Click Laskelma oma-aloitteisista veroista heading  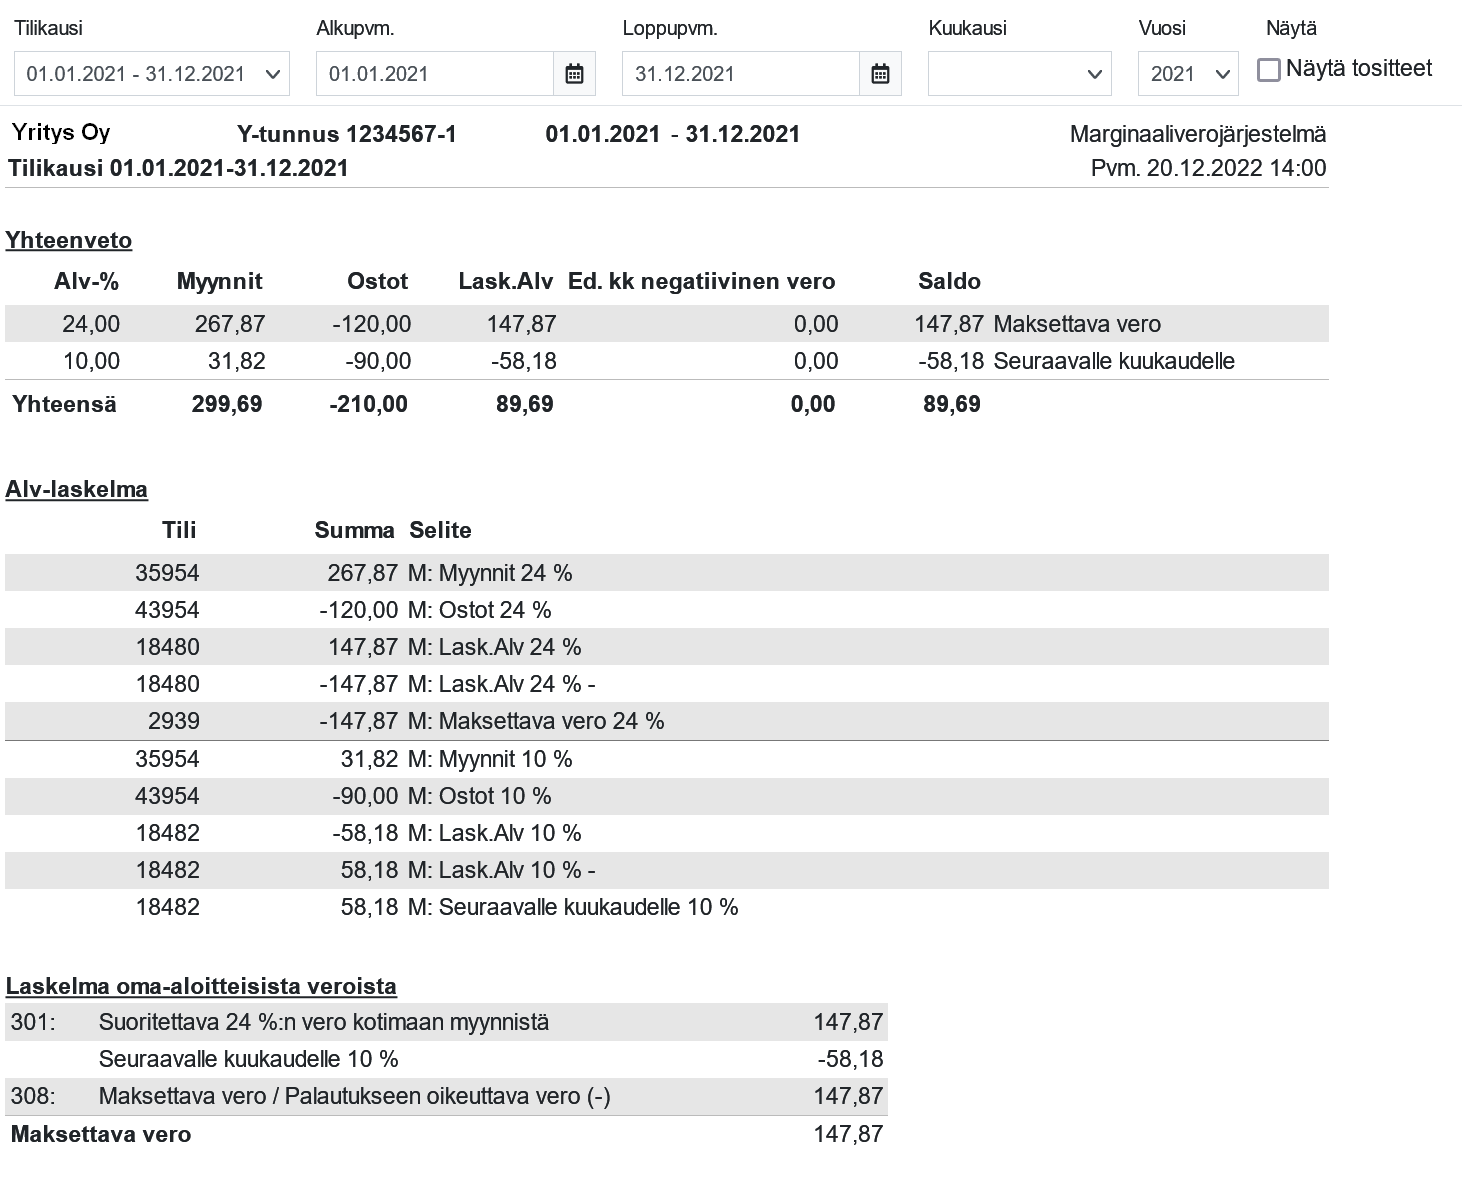click(x=201, y=986)
